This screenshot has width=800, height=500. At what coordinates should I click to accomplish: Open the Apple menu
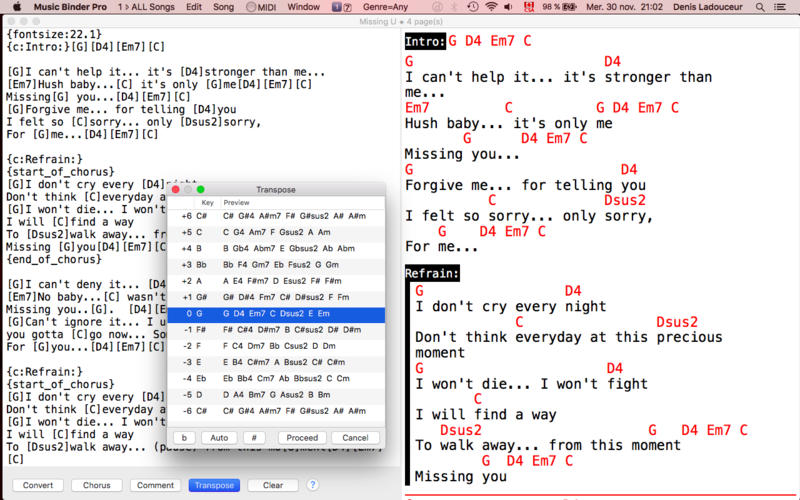point(17,7)
